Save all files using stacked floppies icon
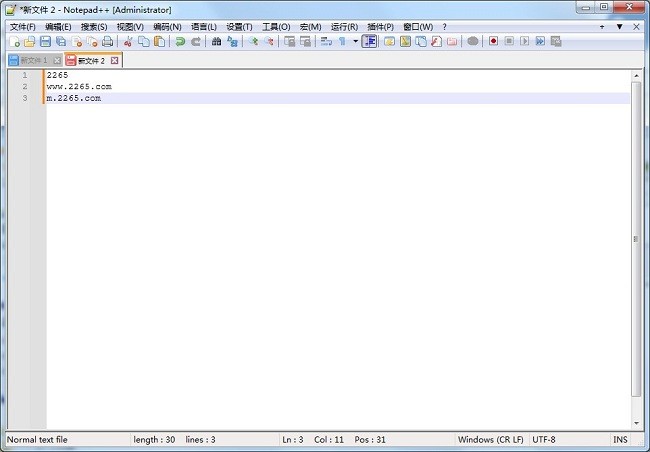The image size is (650, 452). click(x=61, y=41)
